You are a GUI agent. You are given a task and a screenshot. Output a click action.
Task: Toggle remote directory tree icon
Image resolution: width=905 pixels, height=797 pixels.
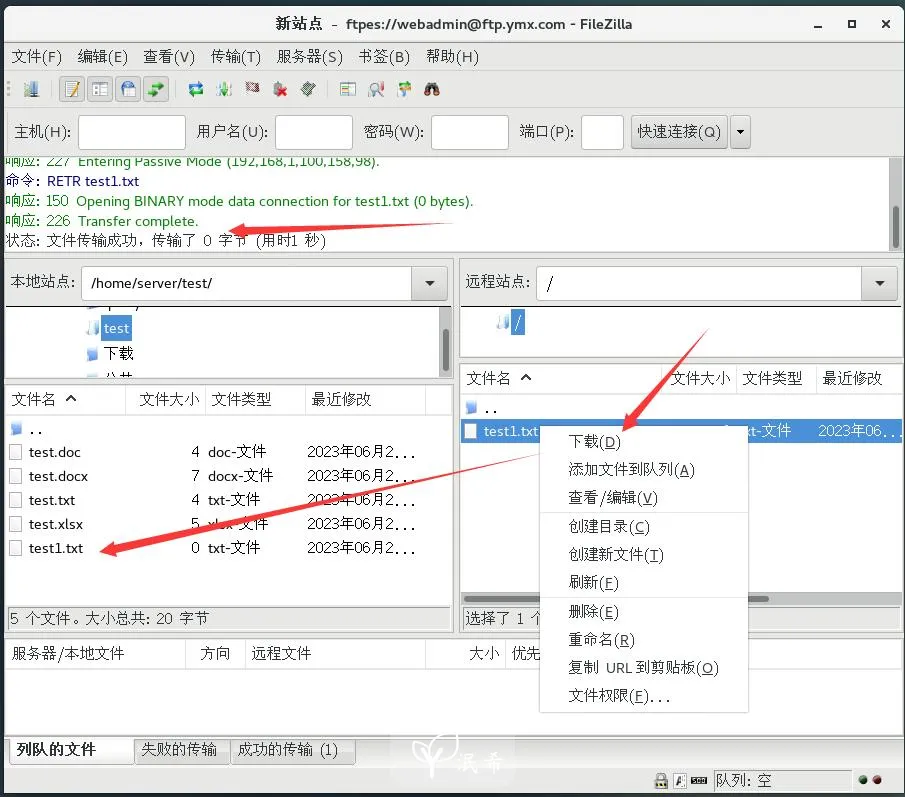coord(128,89)
